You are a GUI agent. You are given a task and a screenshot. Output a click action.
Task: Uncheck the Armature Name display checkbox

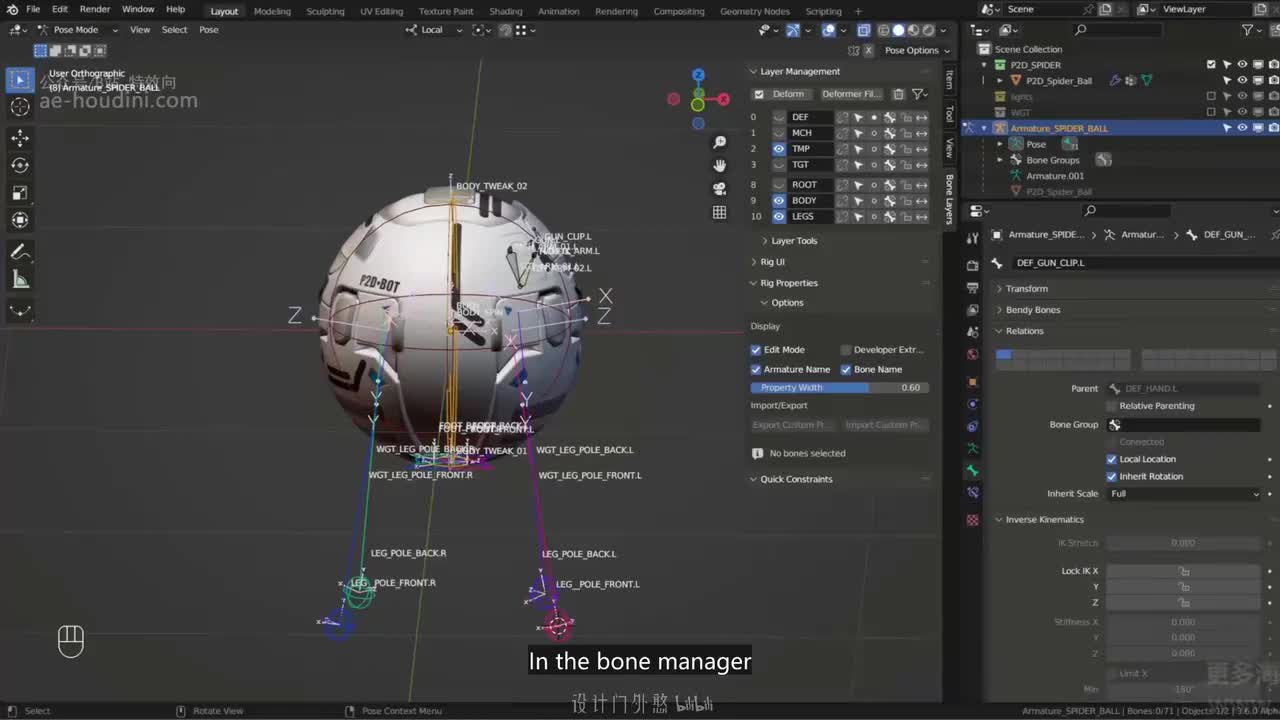pos(756,370)
